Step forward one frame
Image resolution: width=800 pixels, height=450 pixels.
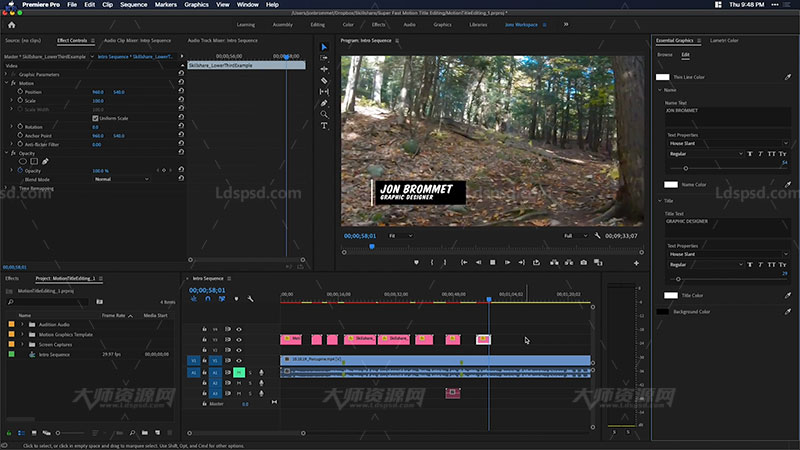coord(507,262)
